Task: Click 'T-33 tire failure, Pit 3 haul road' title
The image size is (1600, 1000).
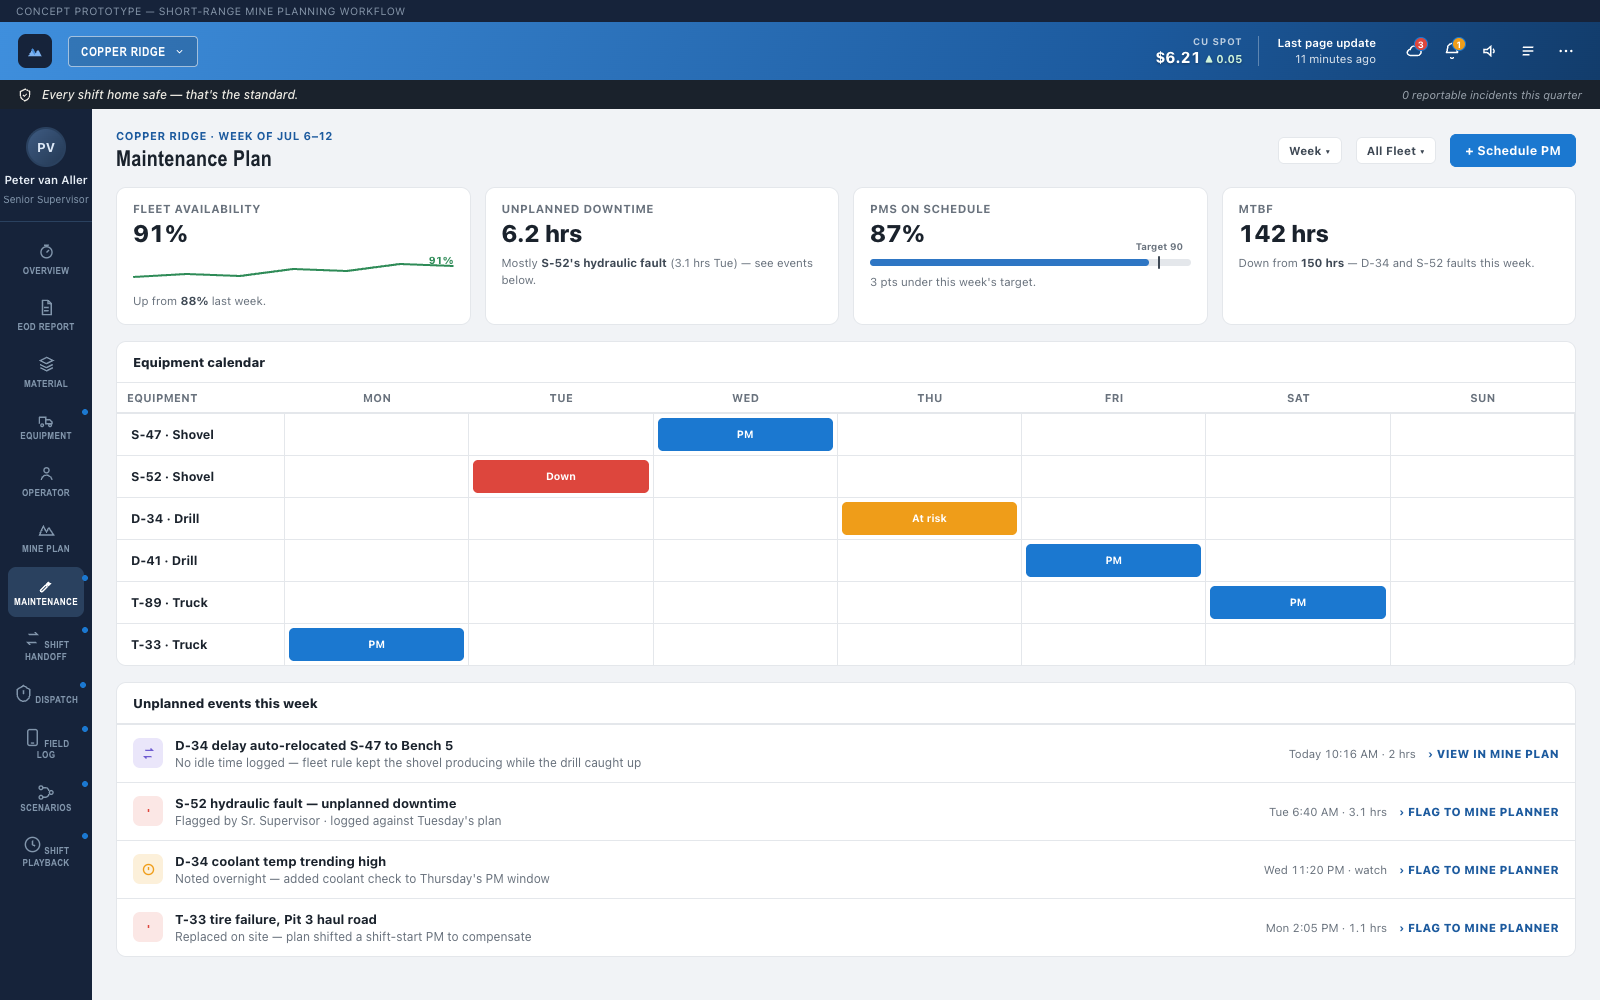Action: (276, 919)
